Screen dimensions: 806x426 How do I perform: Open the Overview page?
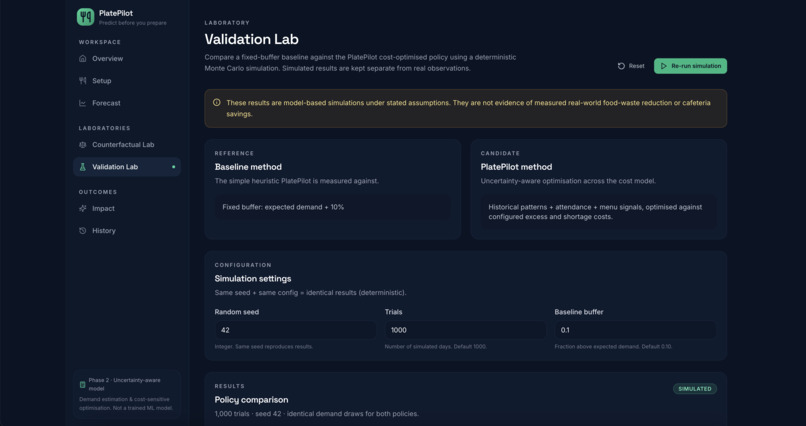click(x=127, y=59)
